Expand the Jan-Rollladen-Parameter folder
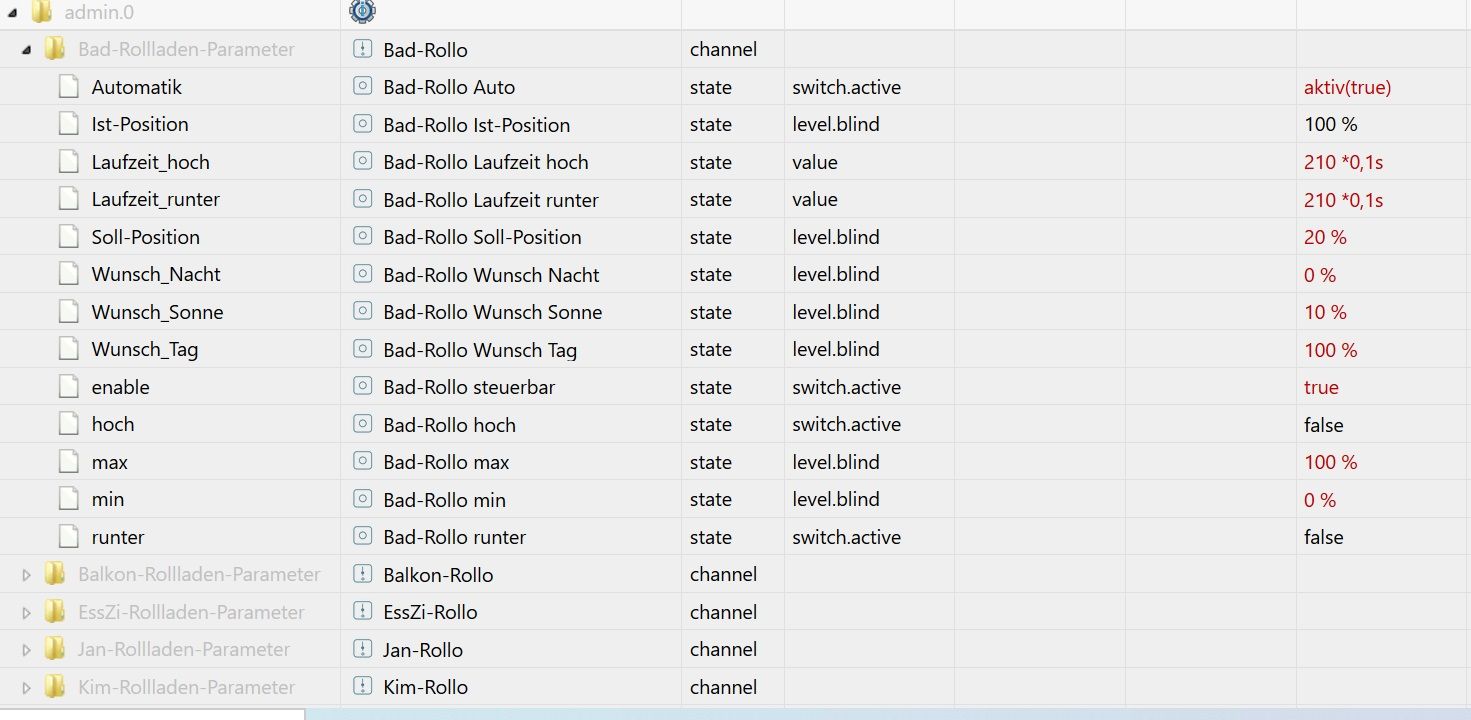The height and width of the screenshot is (720, 1471). [x=26, y=650]
